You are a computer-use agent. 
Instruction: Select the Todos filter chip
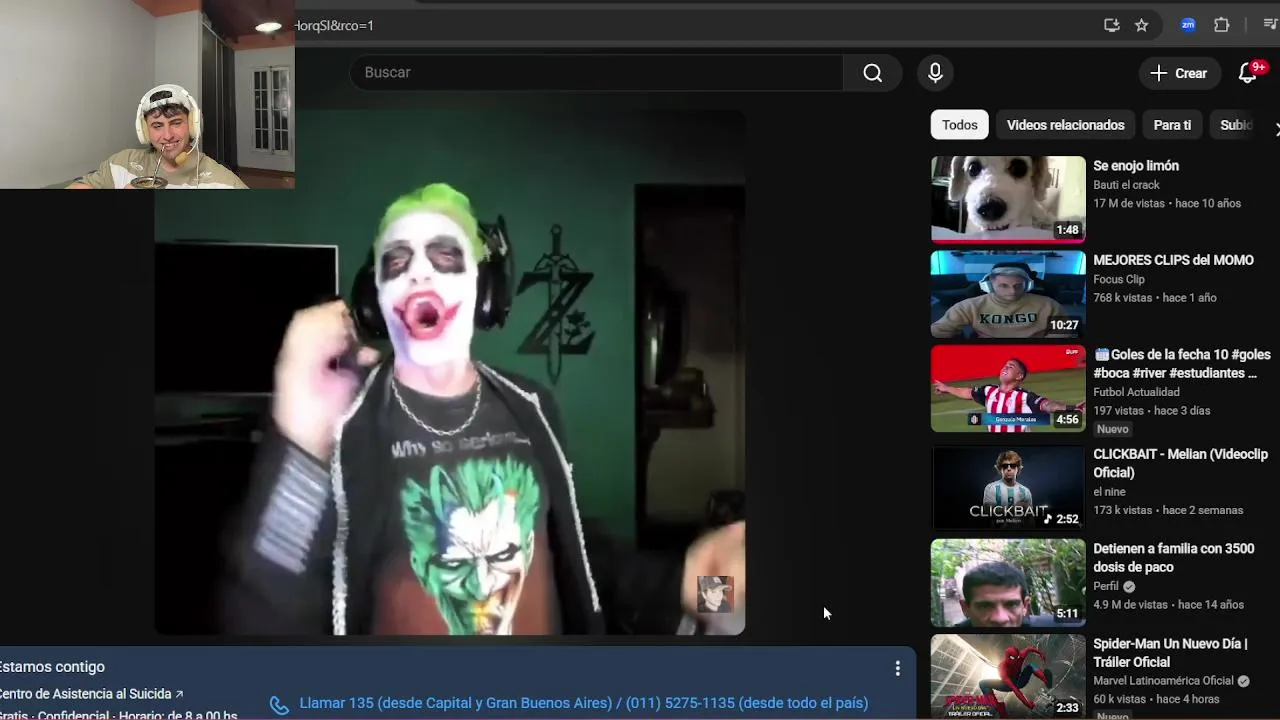coord(960,125)
